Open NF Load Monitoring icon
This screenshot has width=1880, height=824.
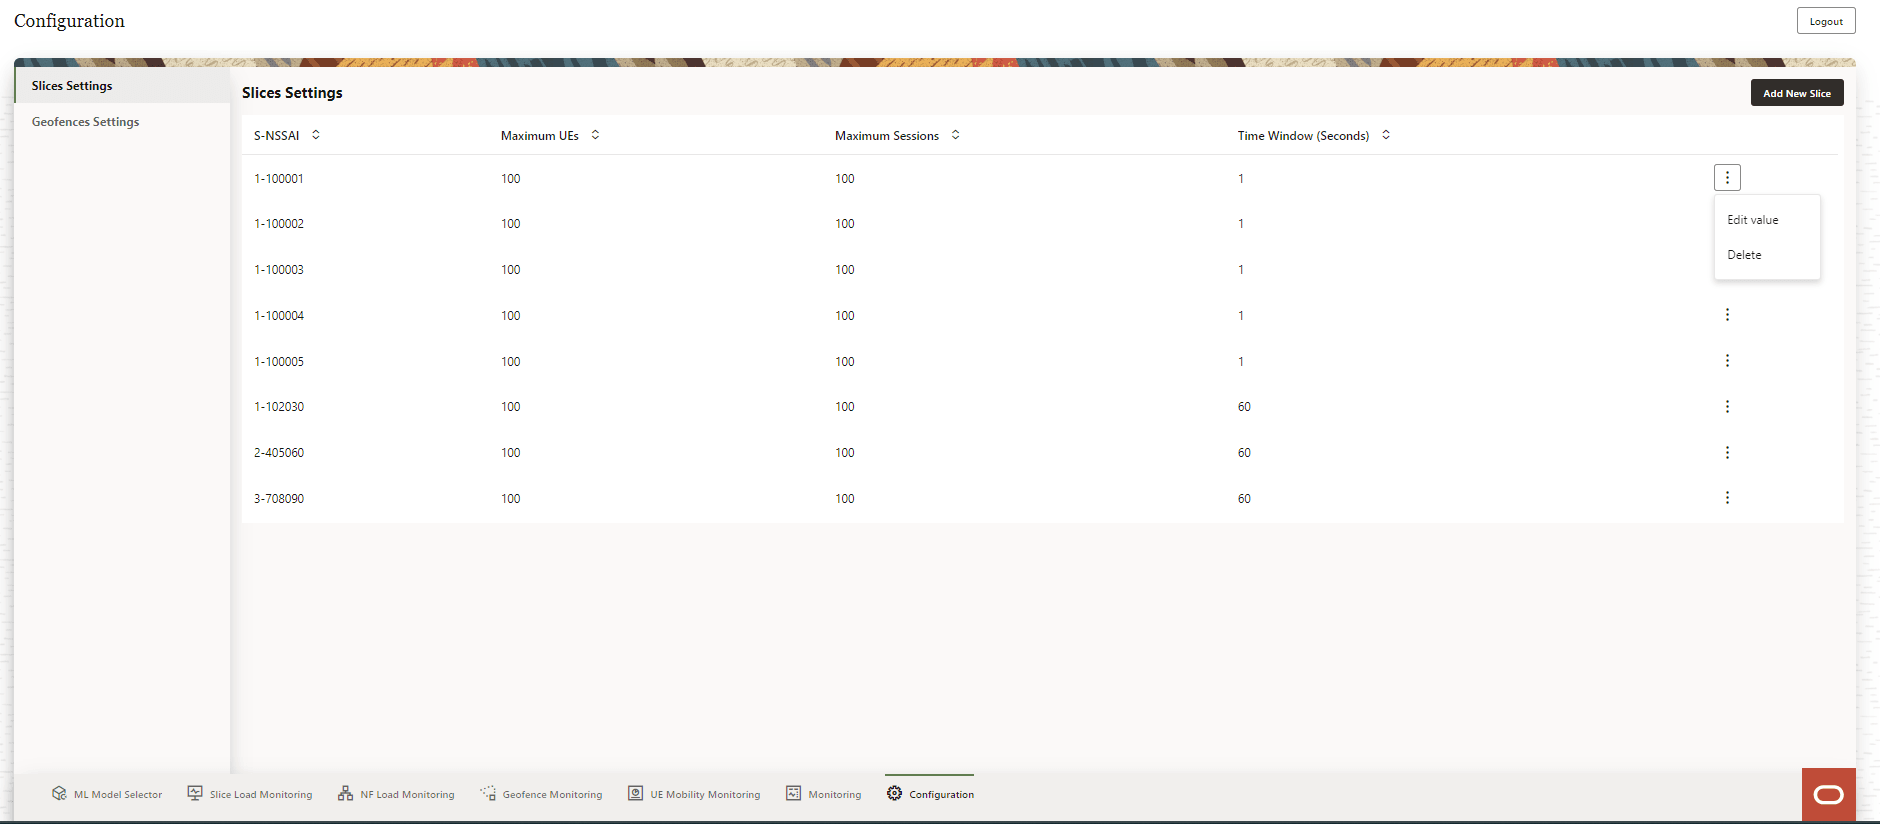coord(345,793)
